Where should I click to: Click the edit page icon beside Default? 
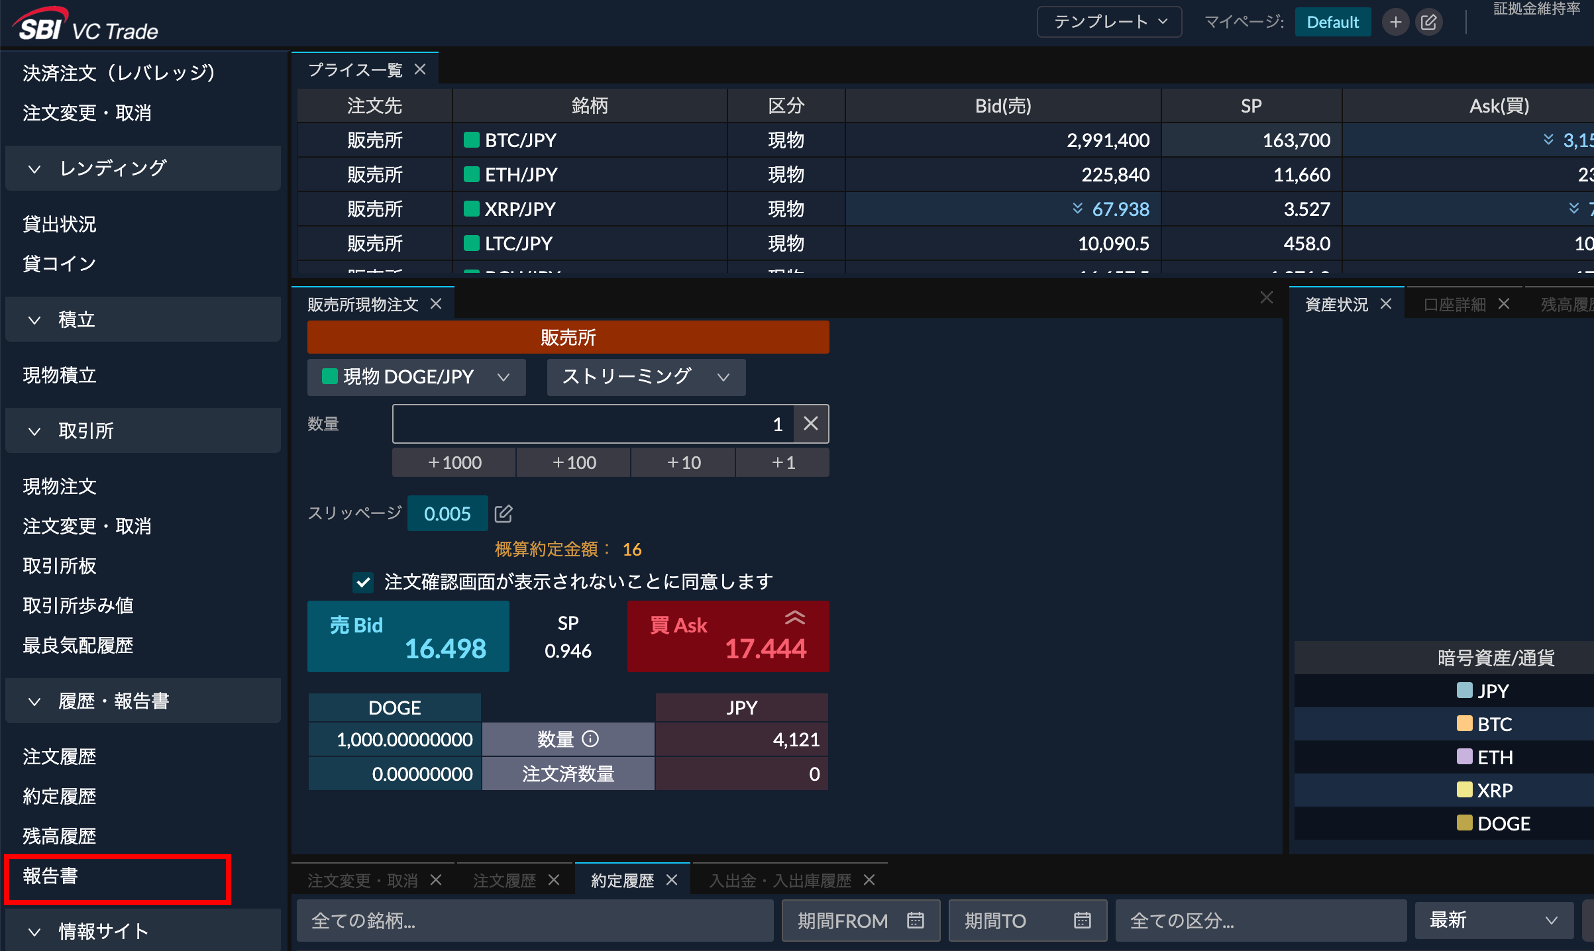coord(1429,22)
